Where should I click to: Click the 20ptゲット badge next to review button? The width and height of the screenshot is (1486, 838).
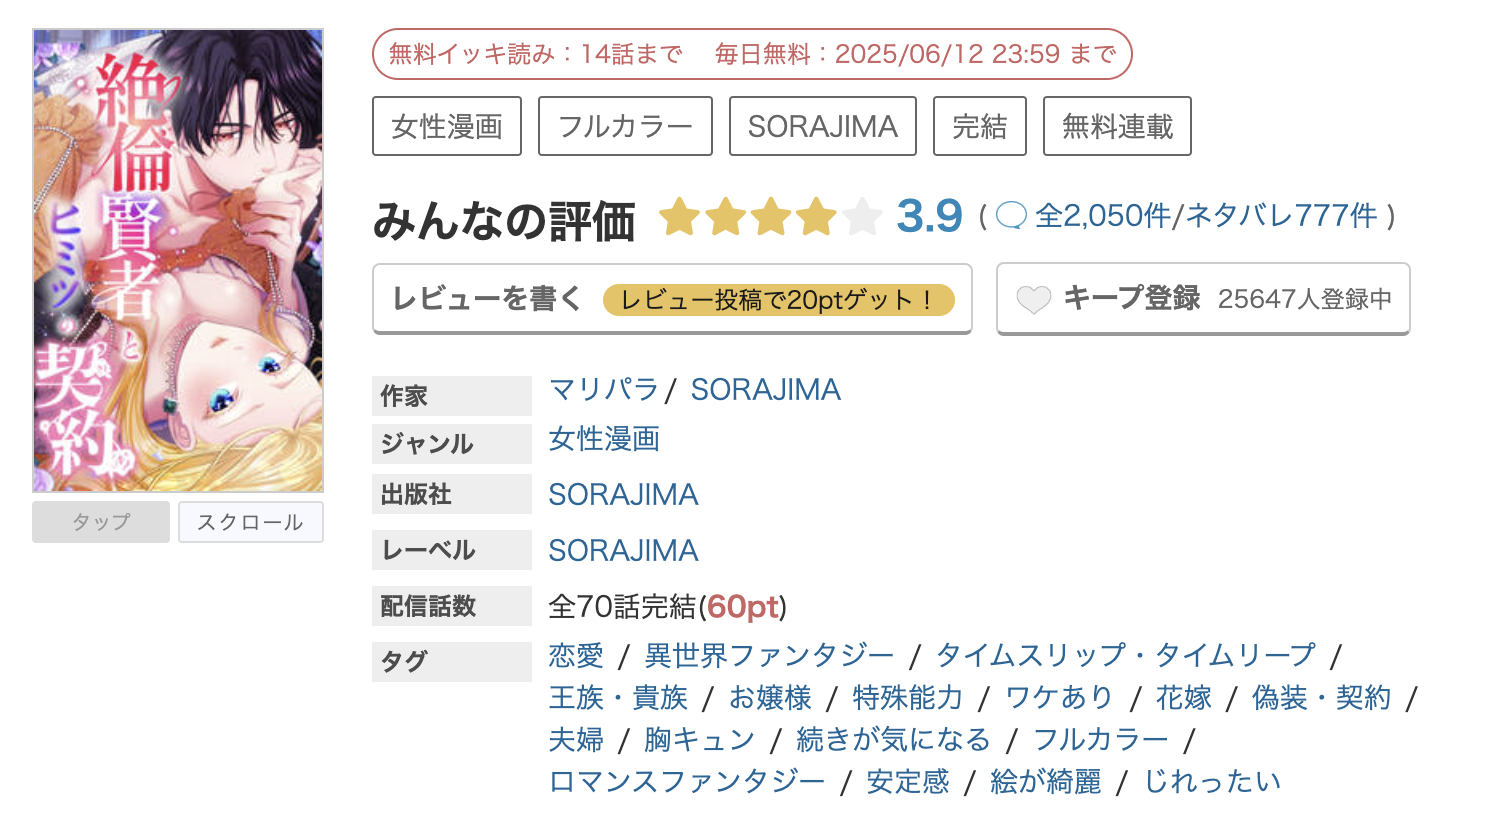[x=778, y=297]
